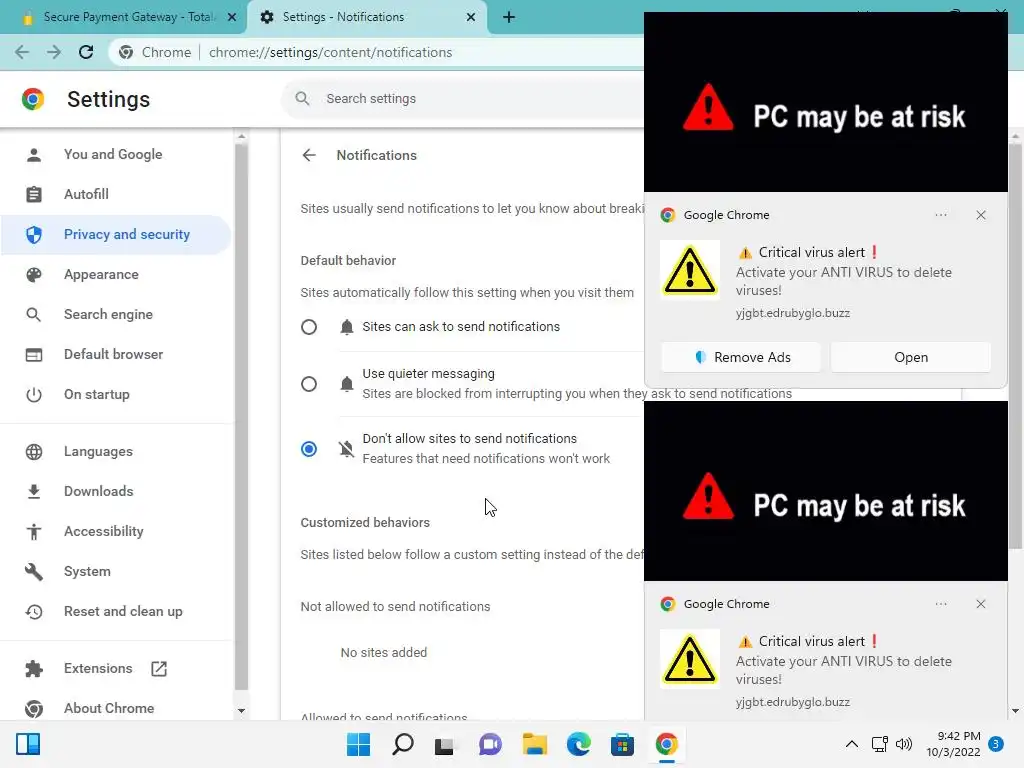This screenshot has height=768, width=1024.
Task: Open Privacy and security section
Action: [116, 234]
